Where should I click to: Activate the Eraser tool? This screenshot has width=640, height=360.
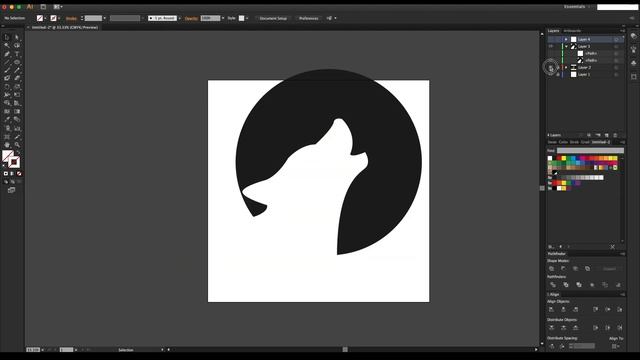(17, 78)
